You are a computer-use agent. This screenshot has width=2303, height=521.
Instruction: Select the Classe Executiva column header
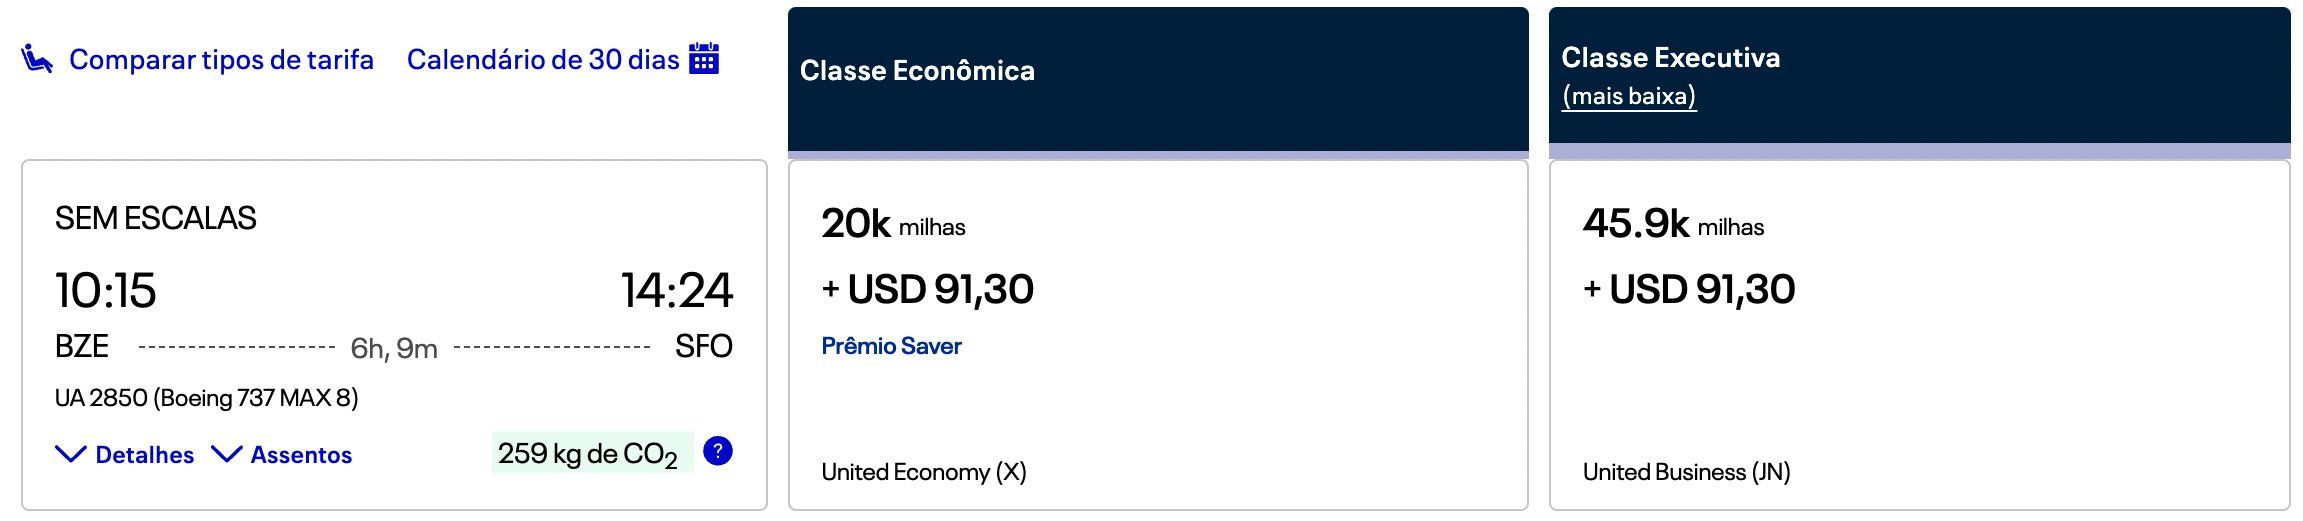point(1919,79)
